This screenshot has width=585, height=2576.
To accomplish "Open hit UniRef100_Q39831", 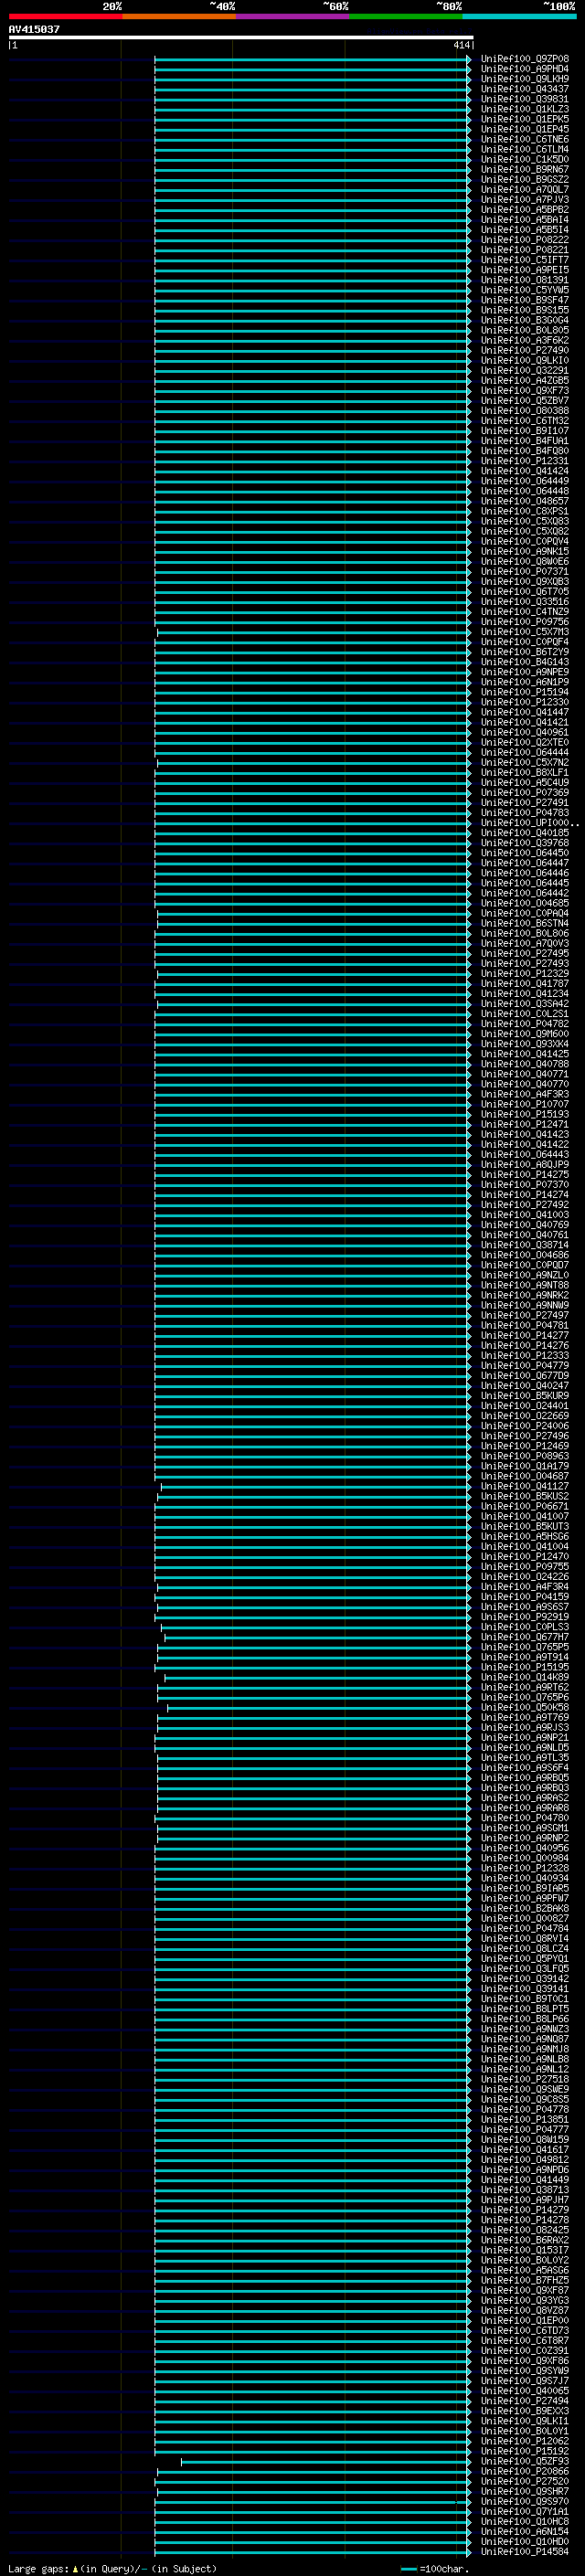I will [x=524, y=99].
